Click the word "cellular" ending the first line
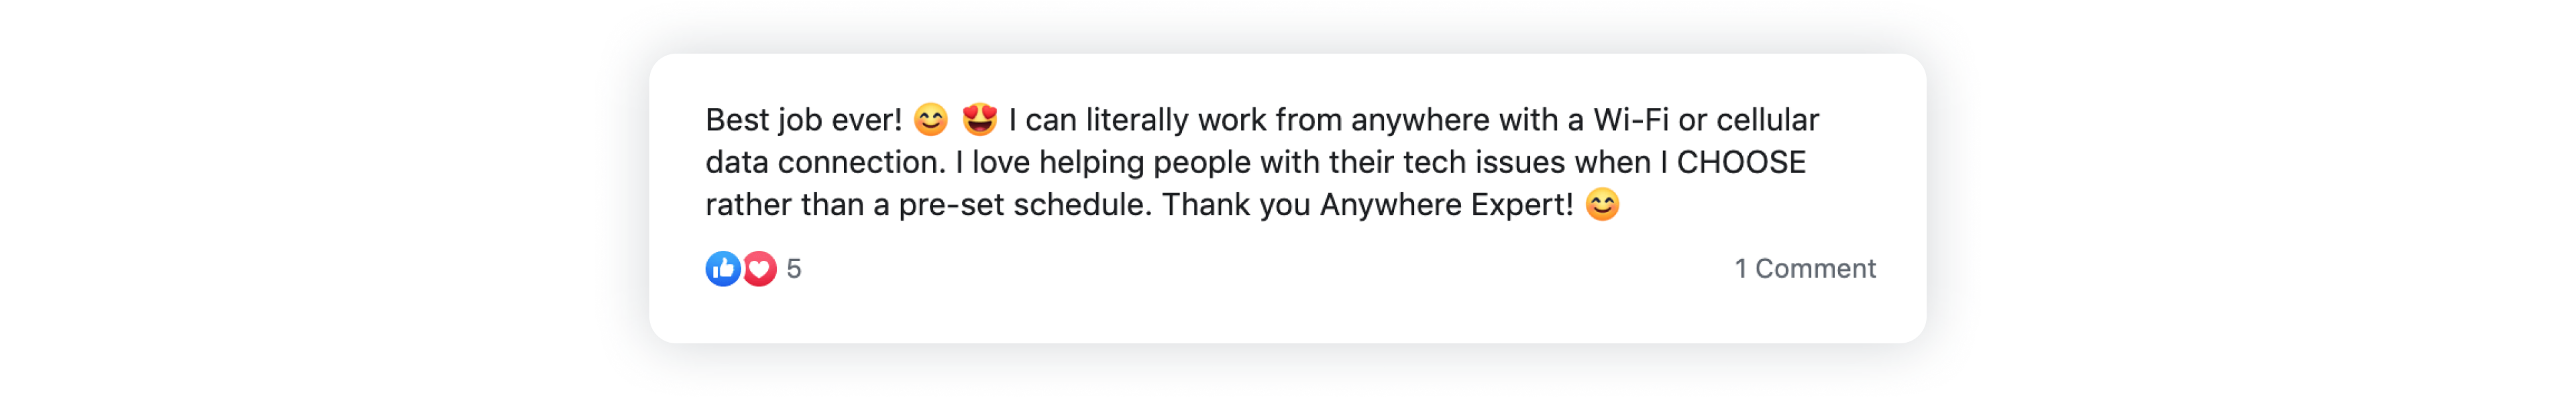2576x397 pixels. tap(1768, 120)
